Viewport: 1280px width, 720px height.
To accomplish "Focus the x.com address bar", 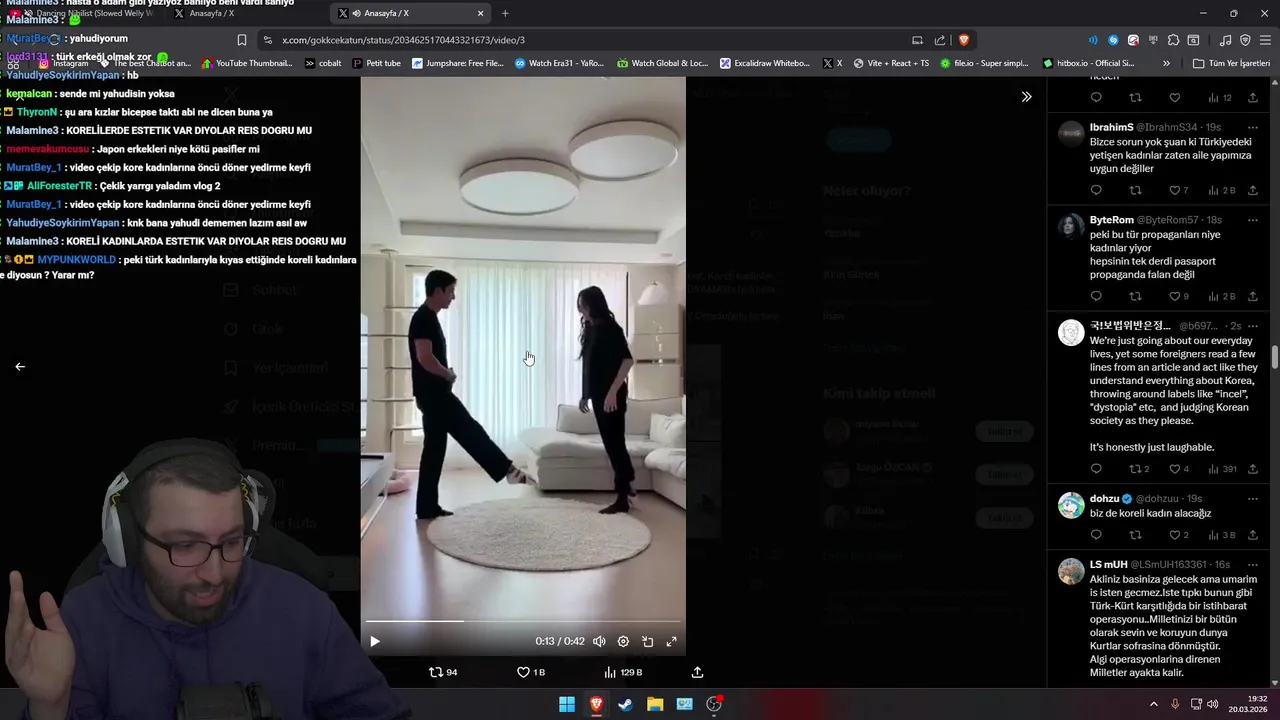I will pyautogui.click(x=590, y=40).
